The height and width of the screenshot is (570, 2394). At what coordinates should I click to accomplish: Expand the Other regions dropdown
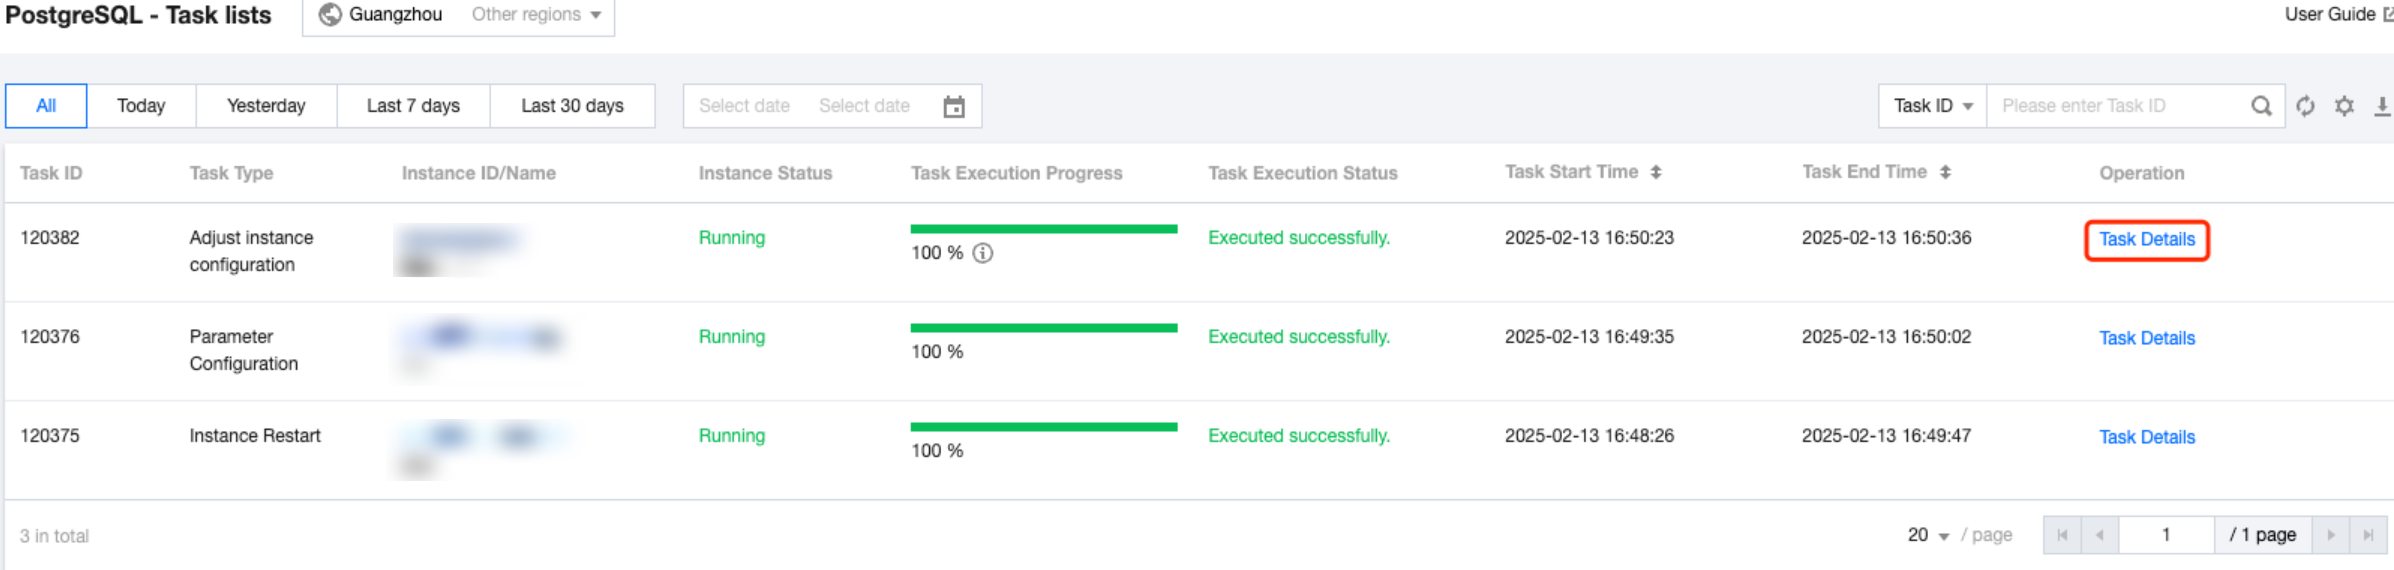[x=537, y=15]
